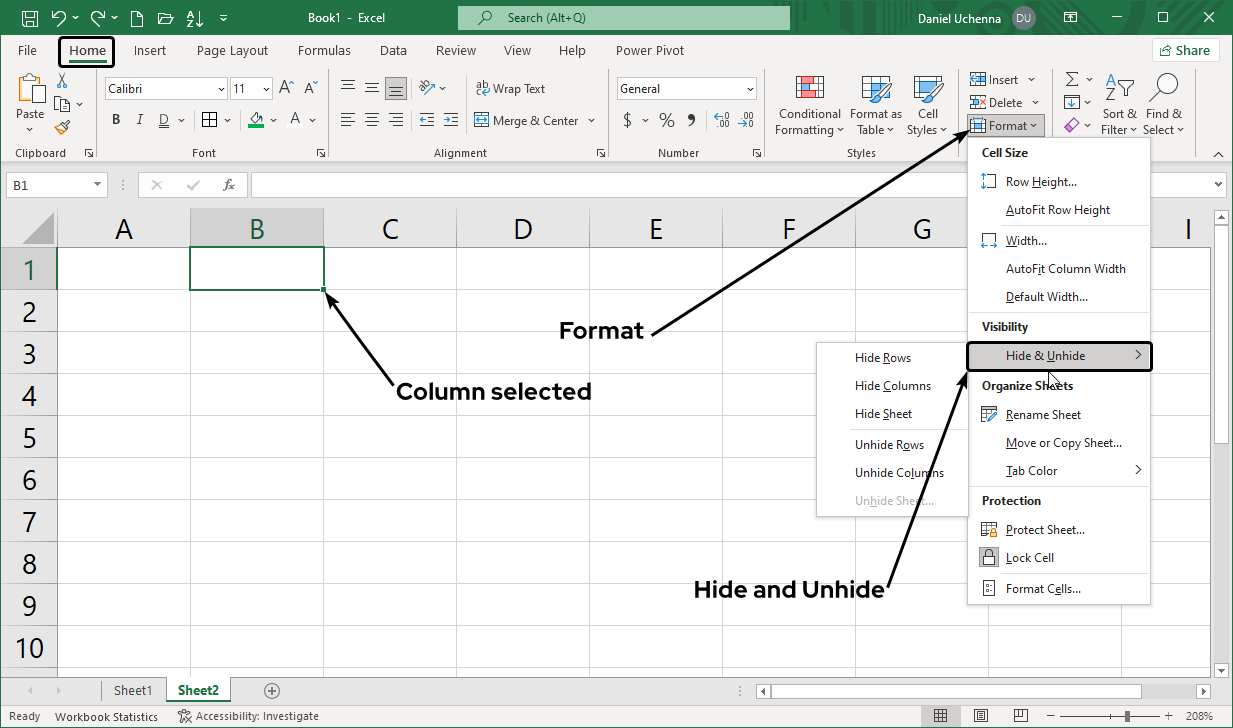Screen dimensions: 1233x728
Task: Click the Italic formatting icon
Action: [x=139, y=119]
